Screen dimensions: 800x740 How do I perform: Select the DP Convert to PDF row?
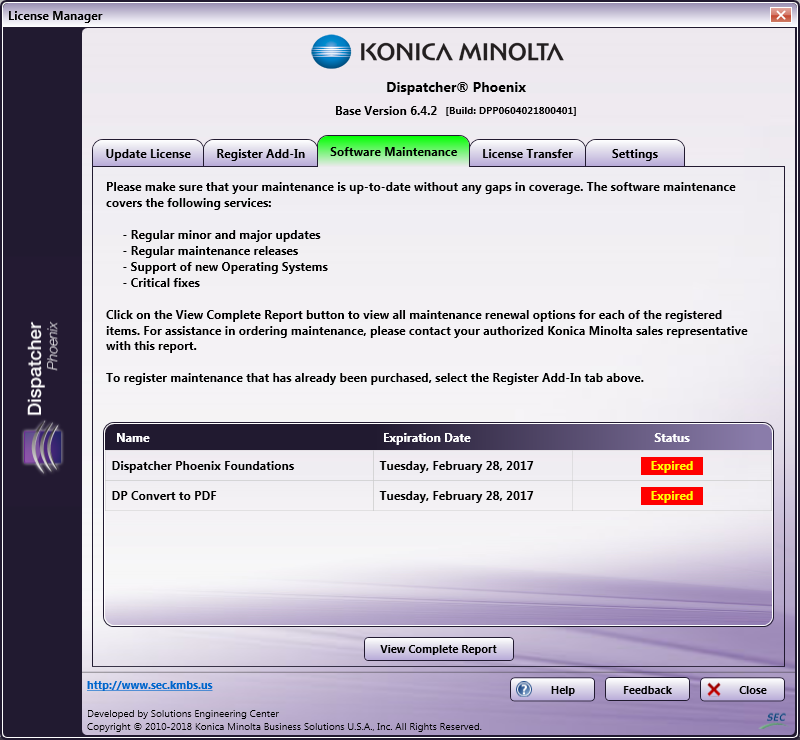(x=438, y=496)
